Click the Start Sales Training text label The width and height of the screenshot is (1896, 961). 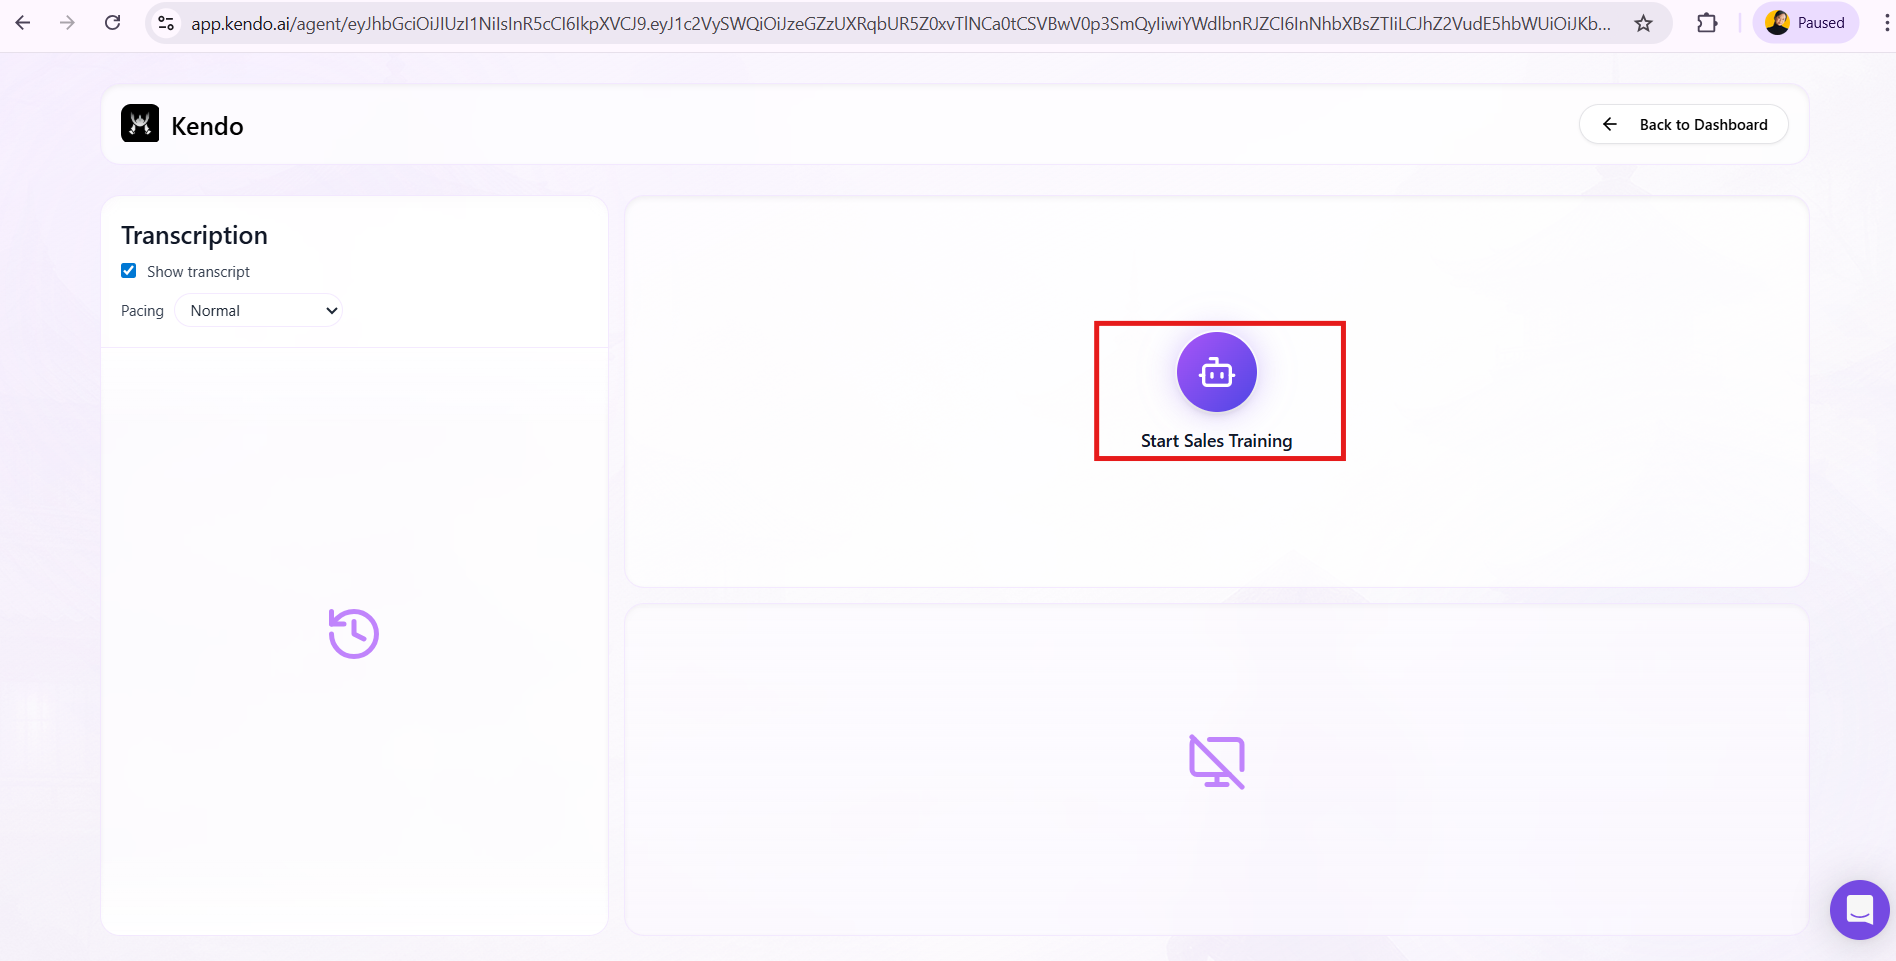coord(1216,441)
